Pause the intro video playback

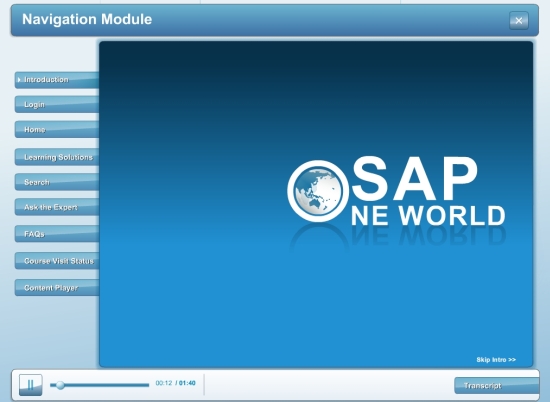tap(31, 385)
